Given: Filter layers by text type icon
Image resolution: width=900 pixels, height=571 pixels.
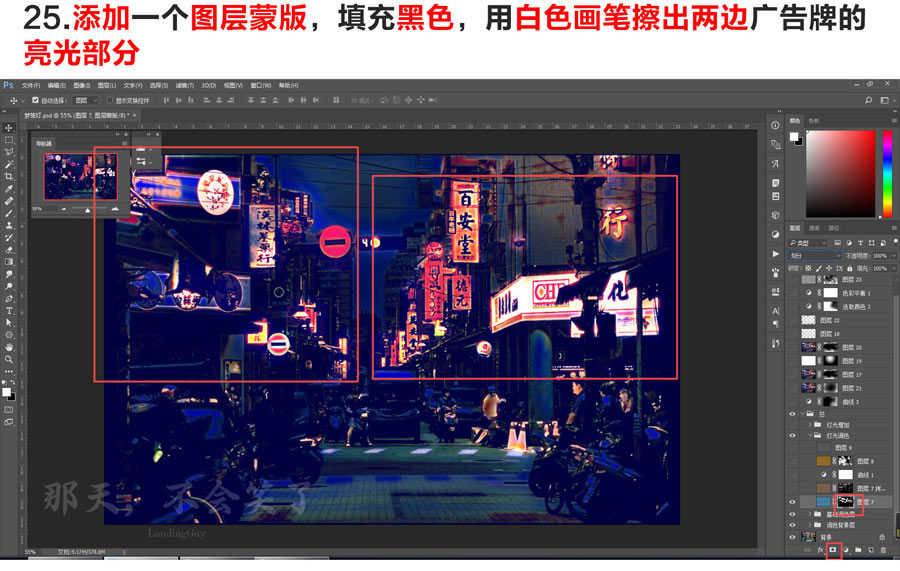Looking at the screenshot, I should click(x=860, y=243).
